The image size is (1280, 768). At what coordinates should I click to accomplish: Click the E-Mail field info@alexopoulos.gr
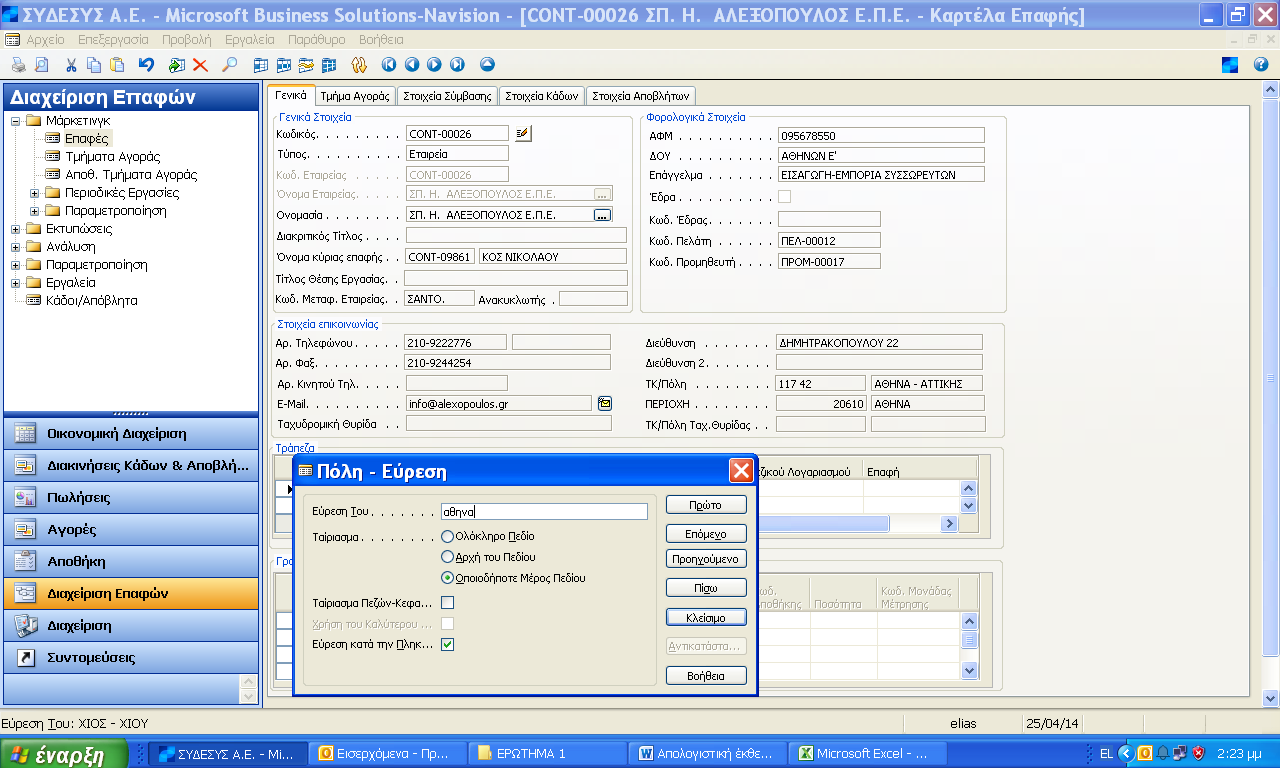click(498, 403)
